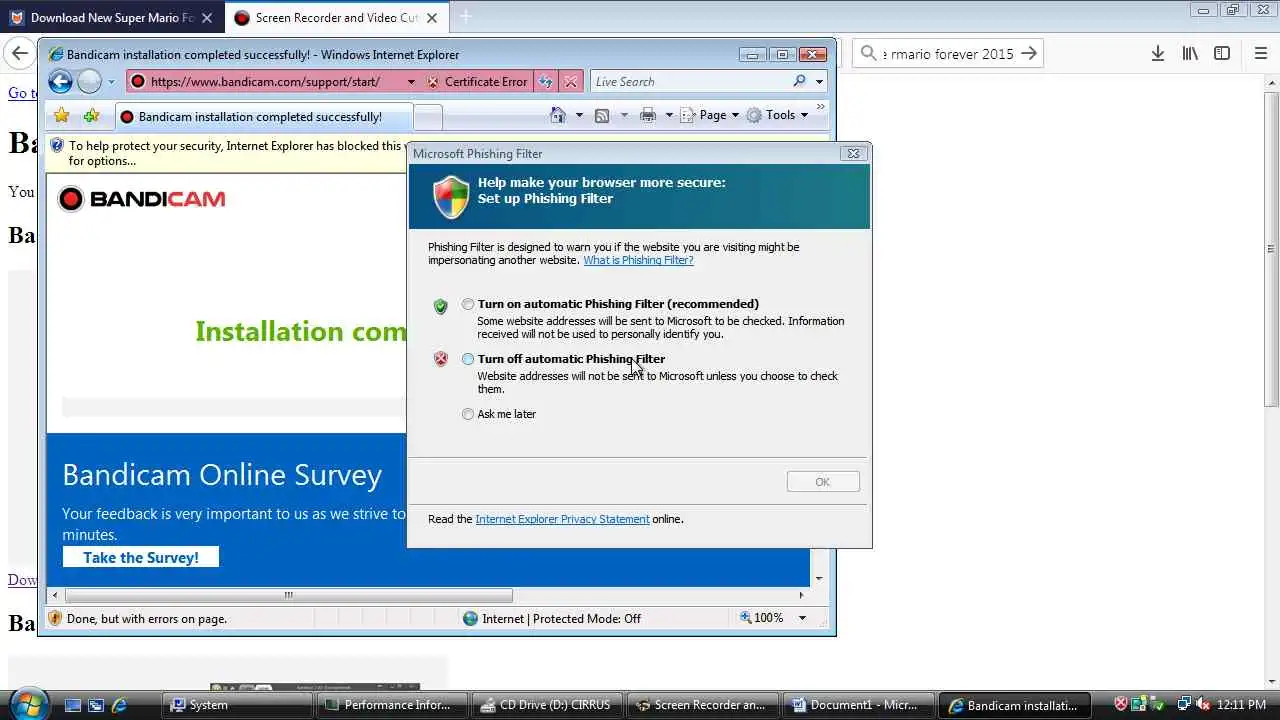
Task: Toggle the Firefox sidebar icon
Action: (x=1222, y=54)
